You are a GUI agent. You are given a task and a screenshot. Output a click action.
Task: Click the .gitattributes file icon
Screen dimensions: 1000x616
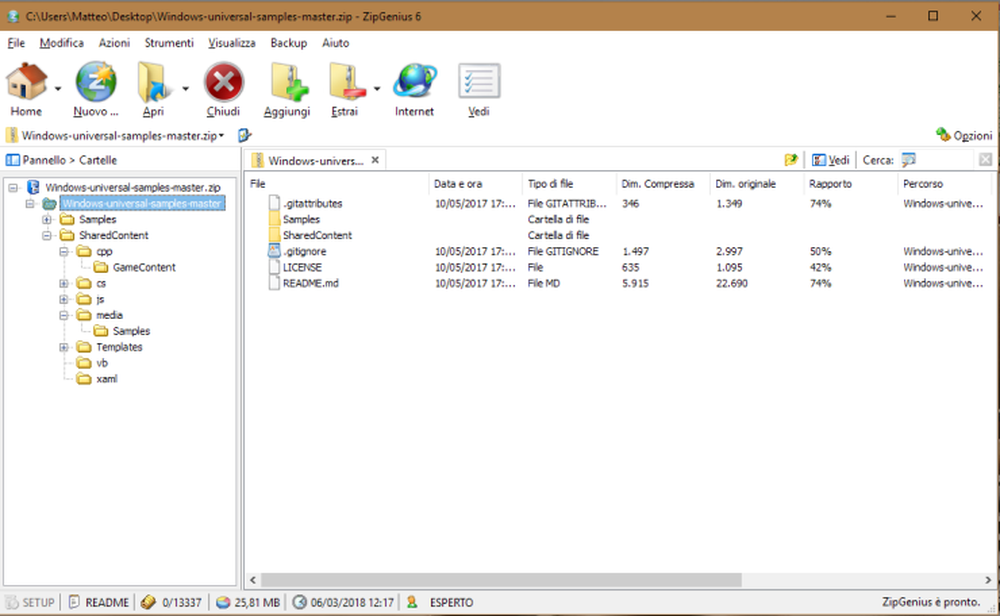tap(274, 203)
